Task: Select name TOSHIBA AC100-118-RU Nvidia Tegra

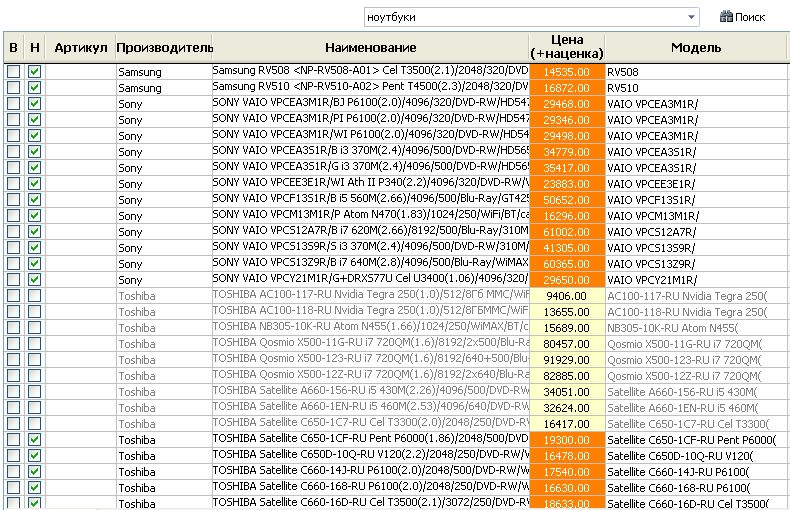Action: pos(370,311)
